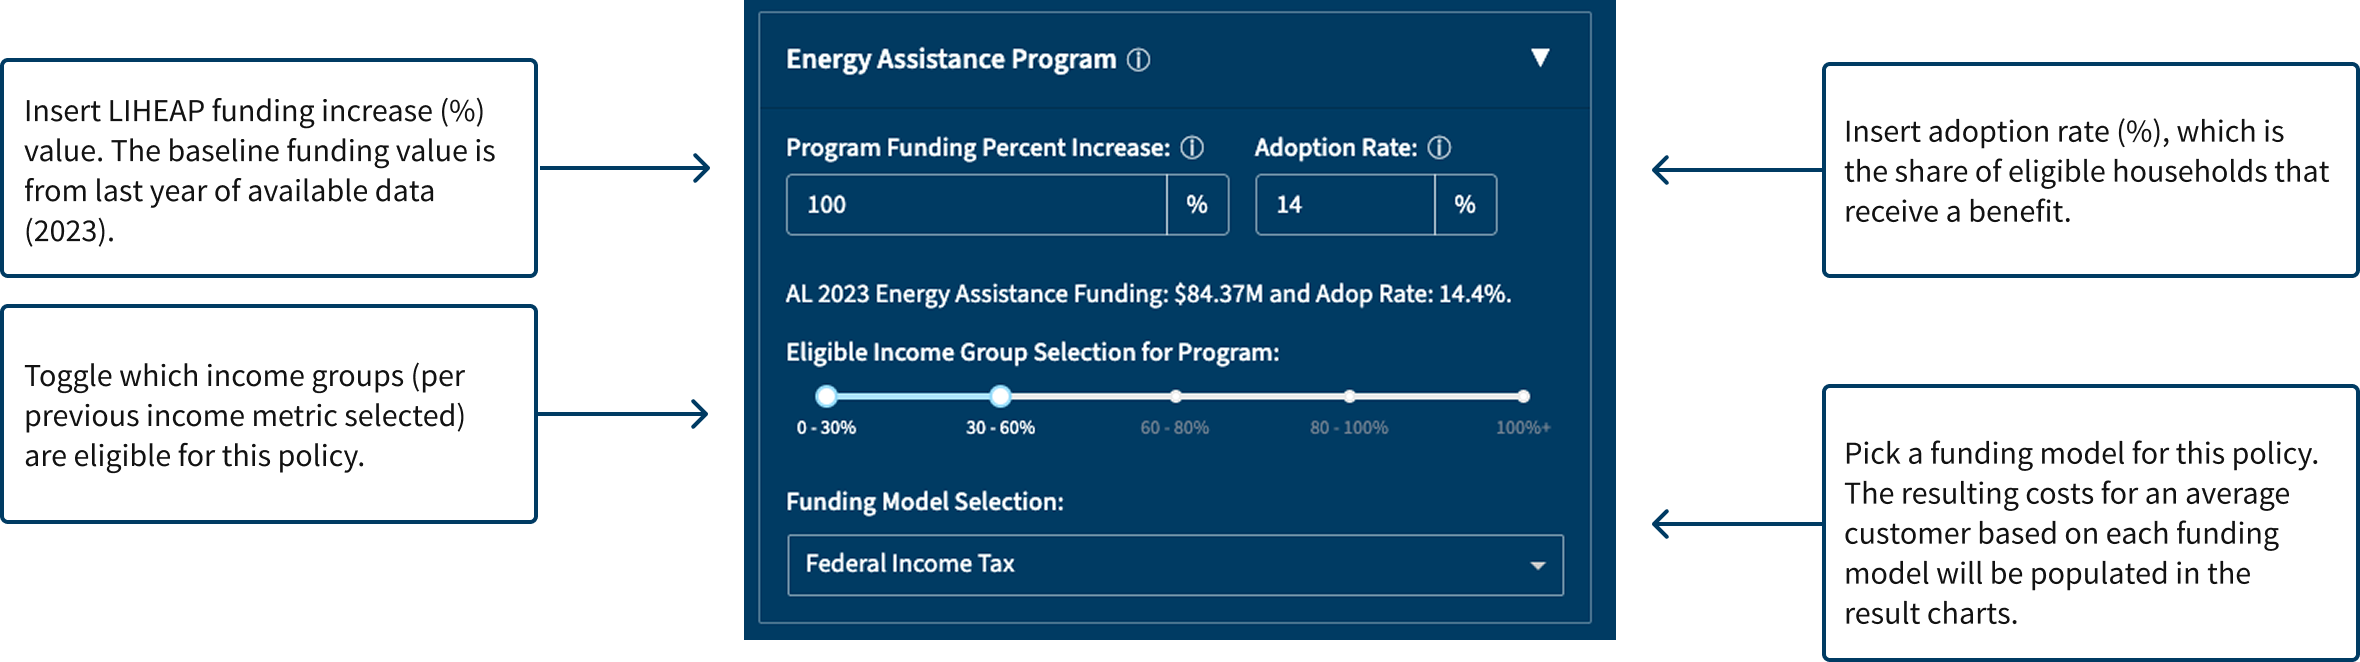This screenshot has height=662, width=2360.
Task: Click the 100%+ slider node
Action: pos(1524,396)
